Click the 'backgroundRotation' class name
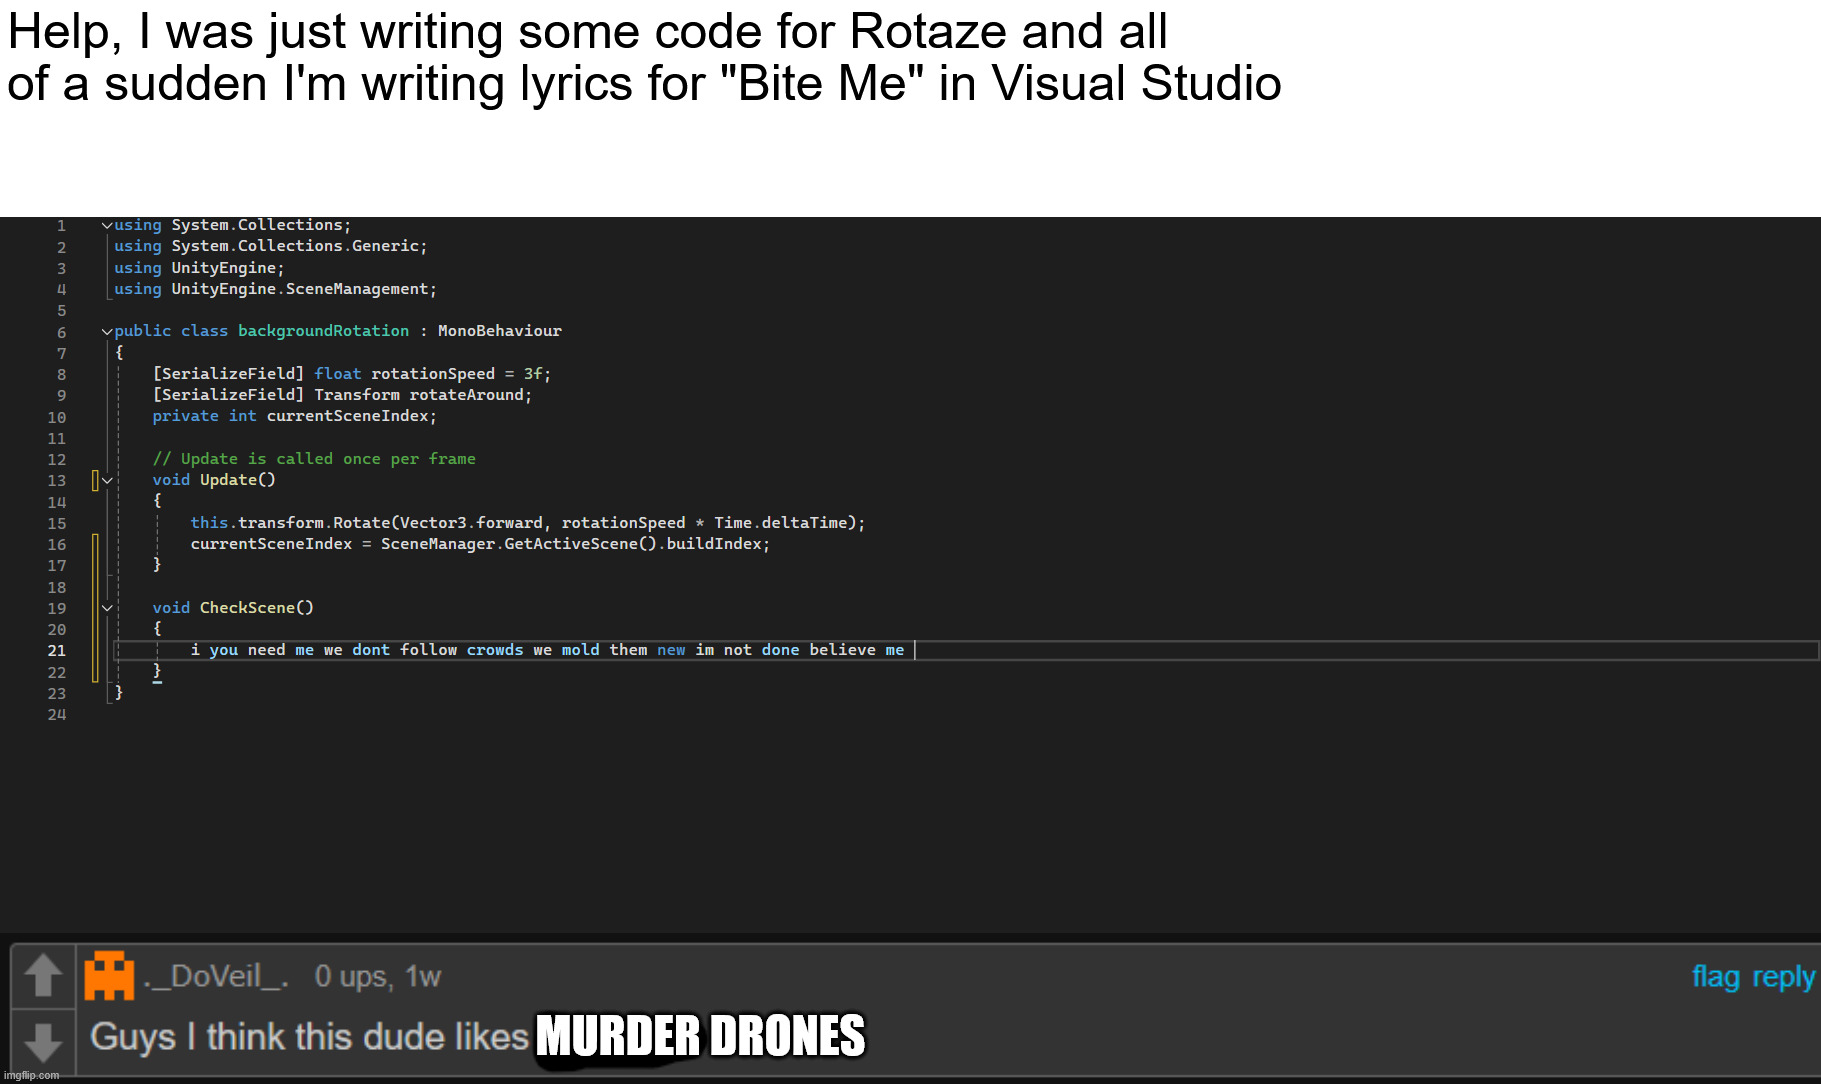 pos(323,331)
